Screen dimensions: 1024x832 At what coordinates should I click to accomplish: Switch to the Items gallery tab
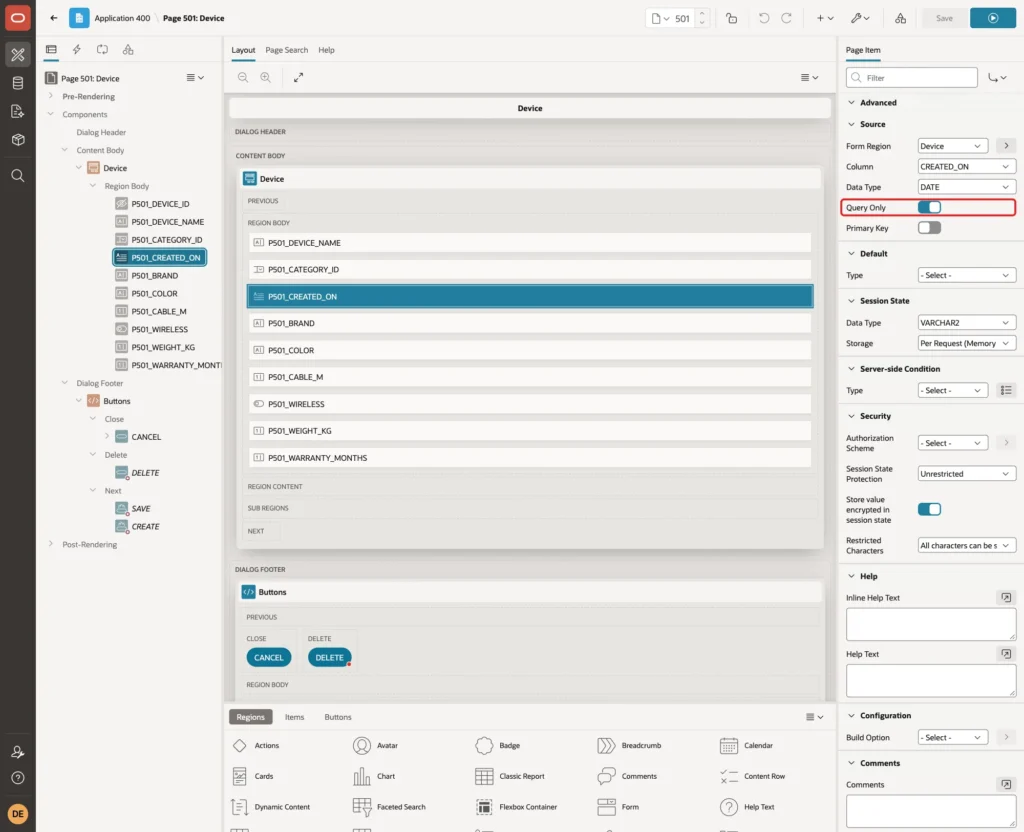(x=295, y=717)
